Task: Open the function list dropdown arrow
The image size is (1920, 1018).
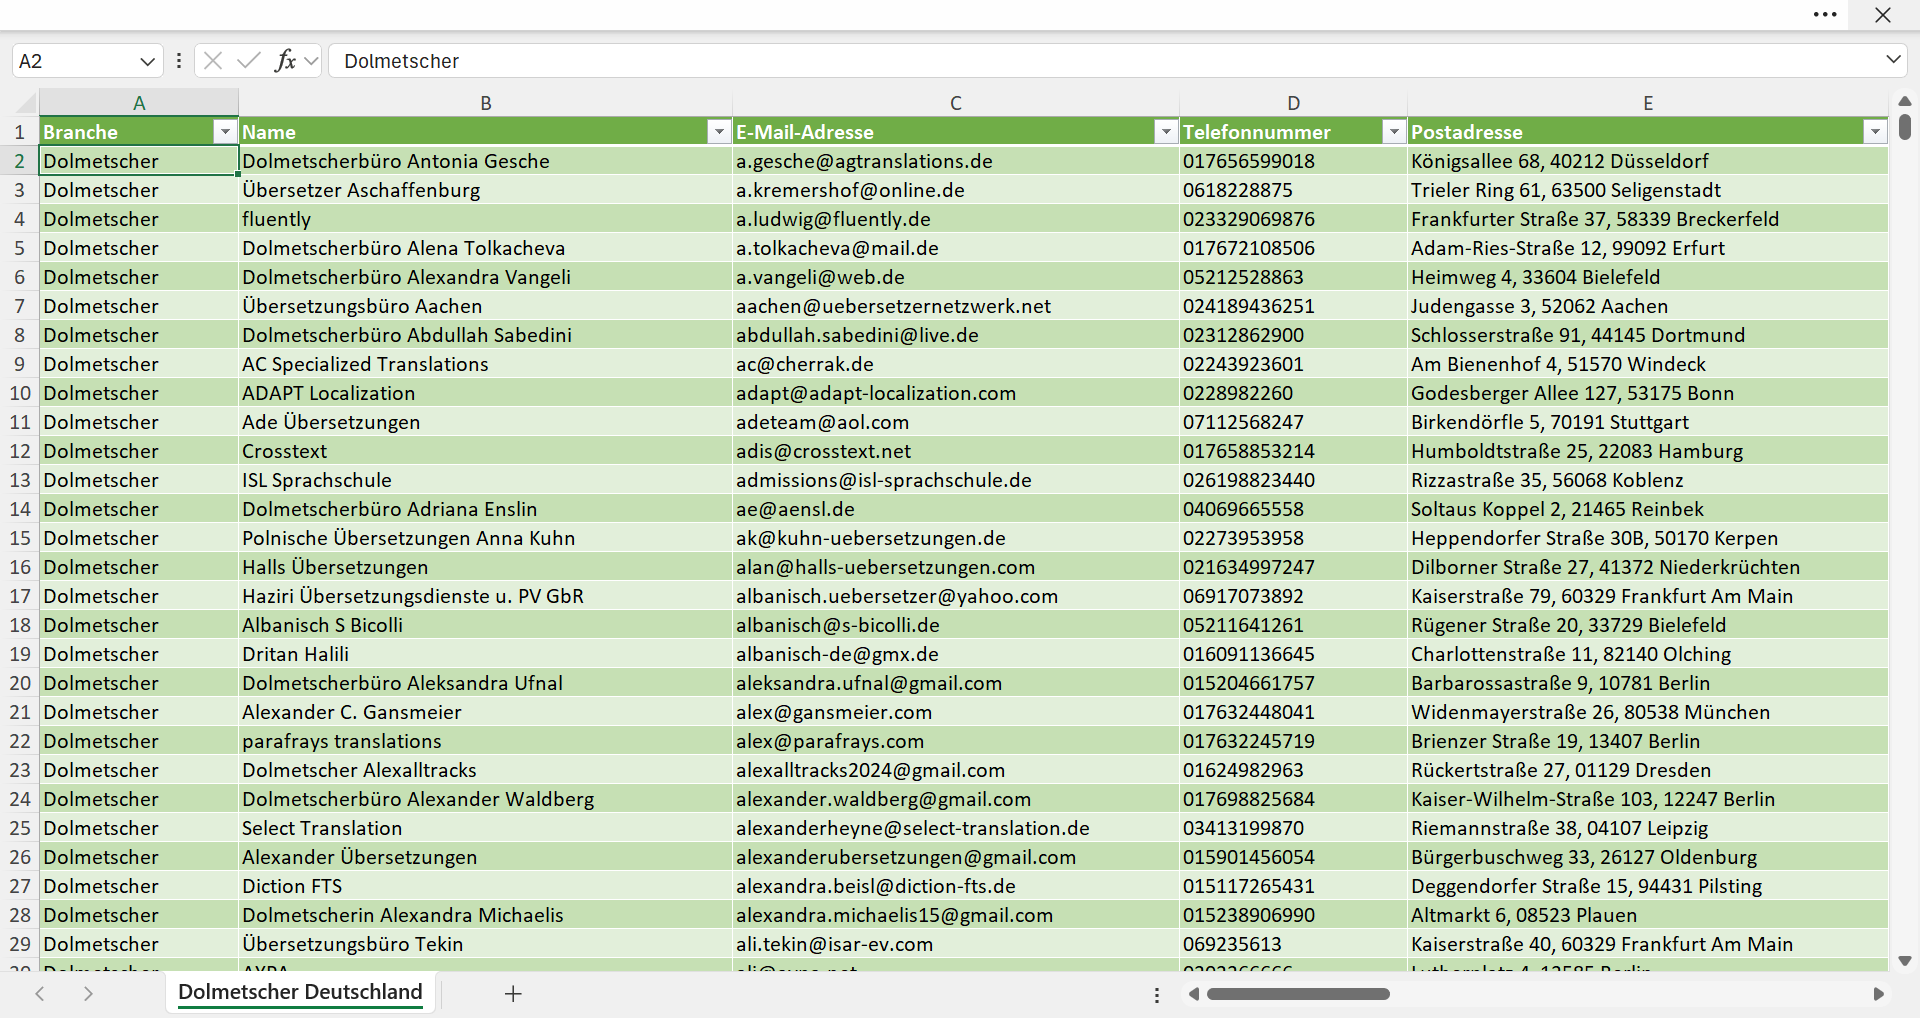Action: (x=312, y=61)
